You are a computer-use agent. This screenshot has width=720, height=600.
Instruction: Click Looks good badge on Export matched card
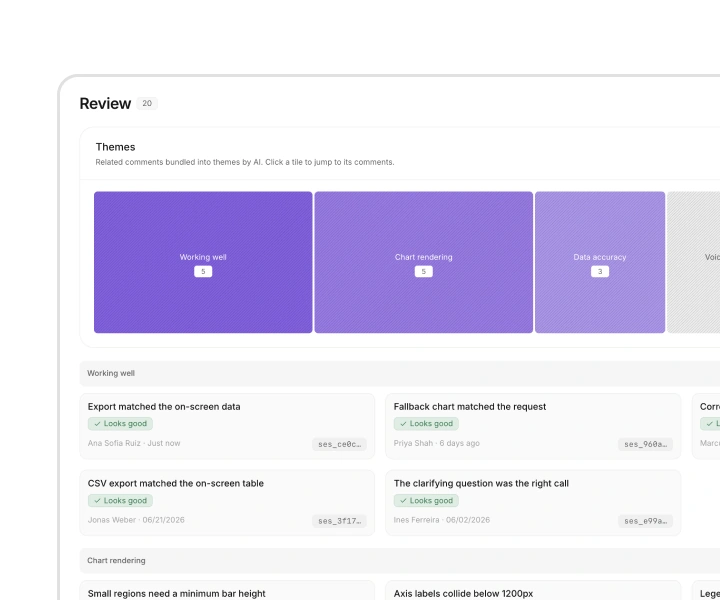[120, 424]
